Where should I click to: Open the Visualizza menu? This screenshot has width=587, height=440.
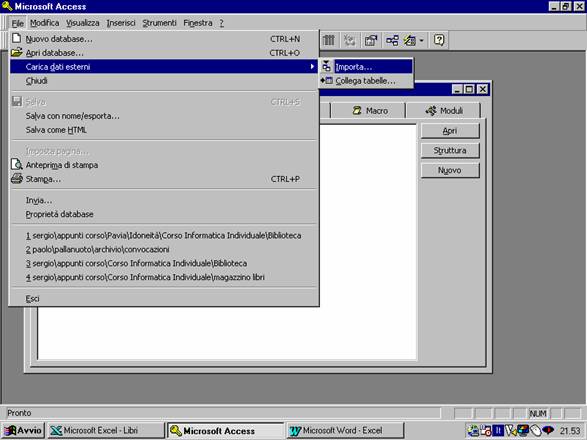pos(83,23)
